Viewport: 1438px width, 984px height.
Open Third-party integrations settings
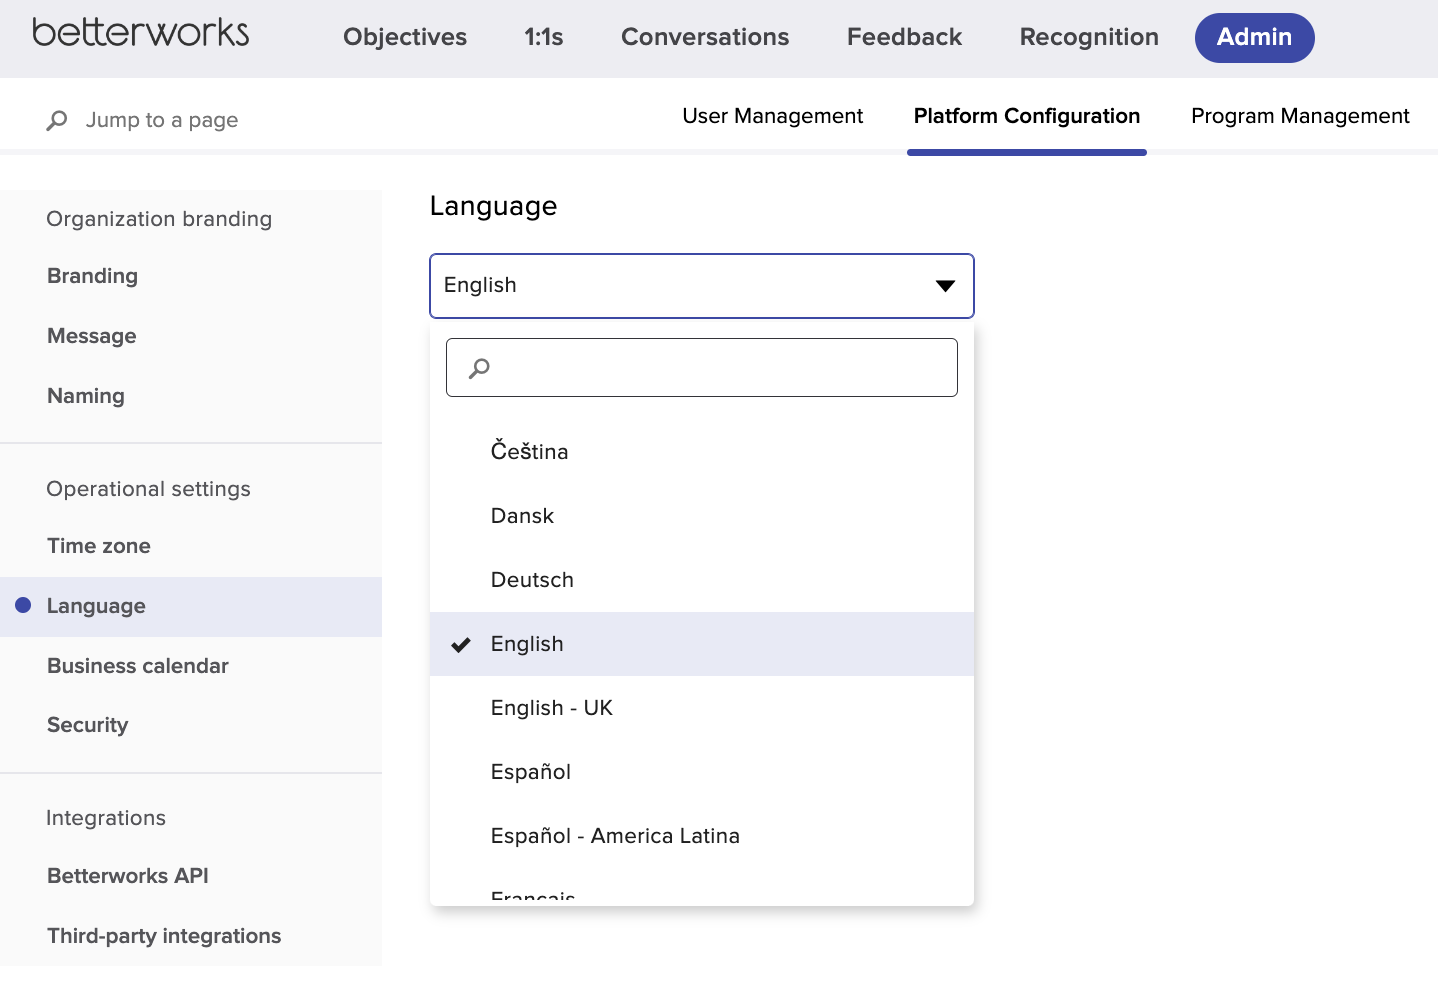click(163, 936)
